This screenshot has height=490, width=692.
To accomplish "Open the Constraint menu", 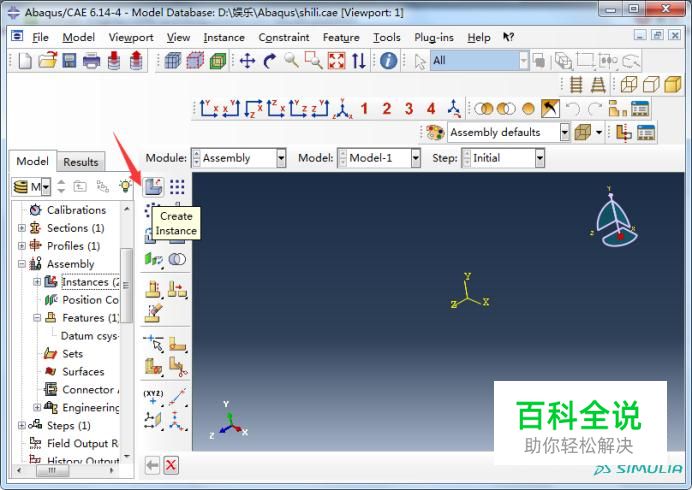I will (284, 38).
